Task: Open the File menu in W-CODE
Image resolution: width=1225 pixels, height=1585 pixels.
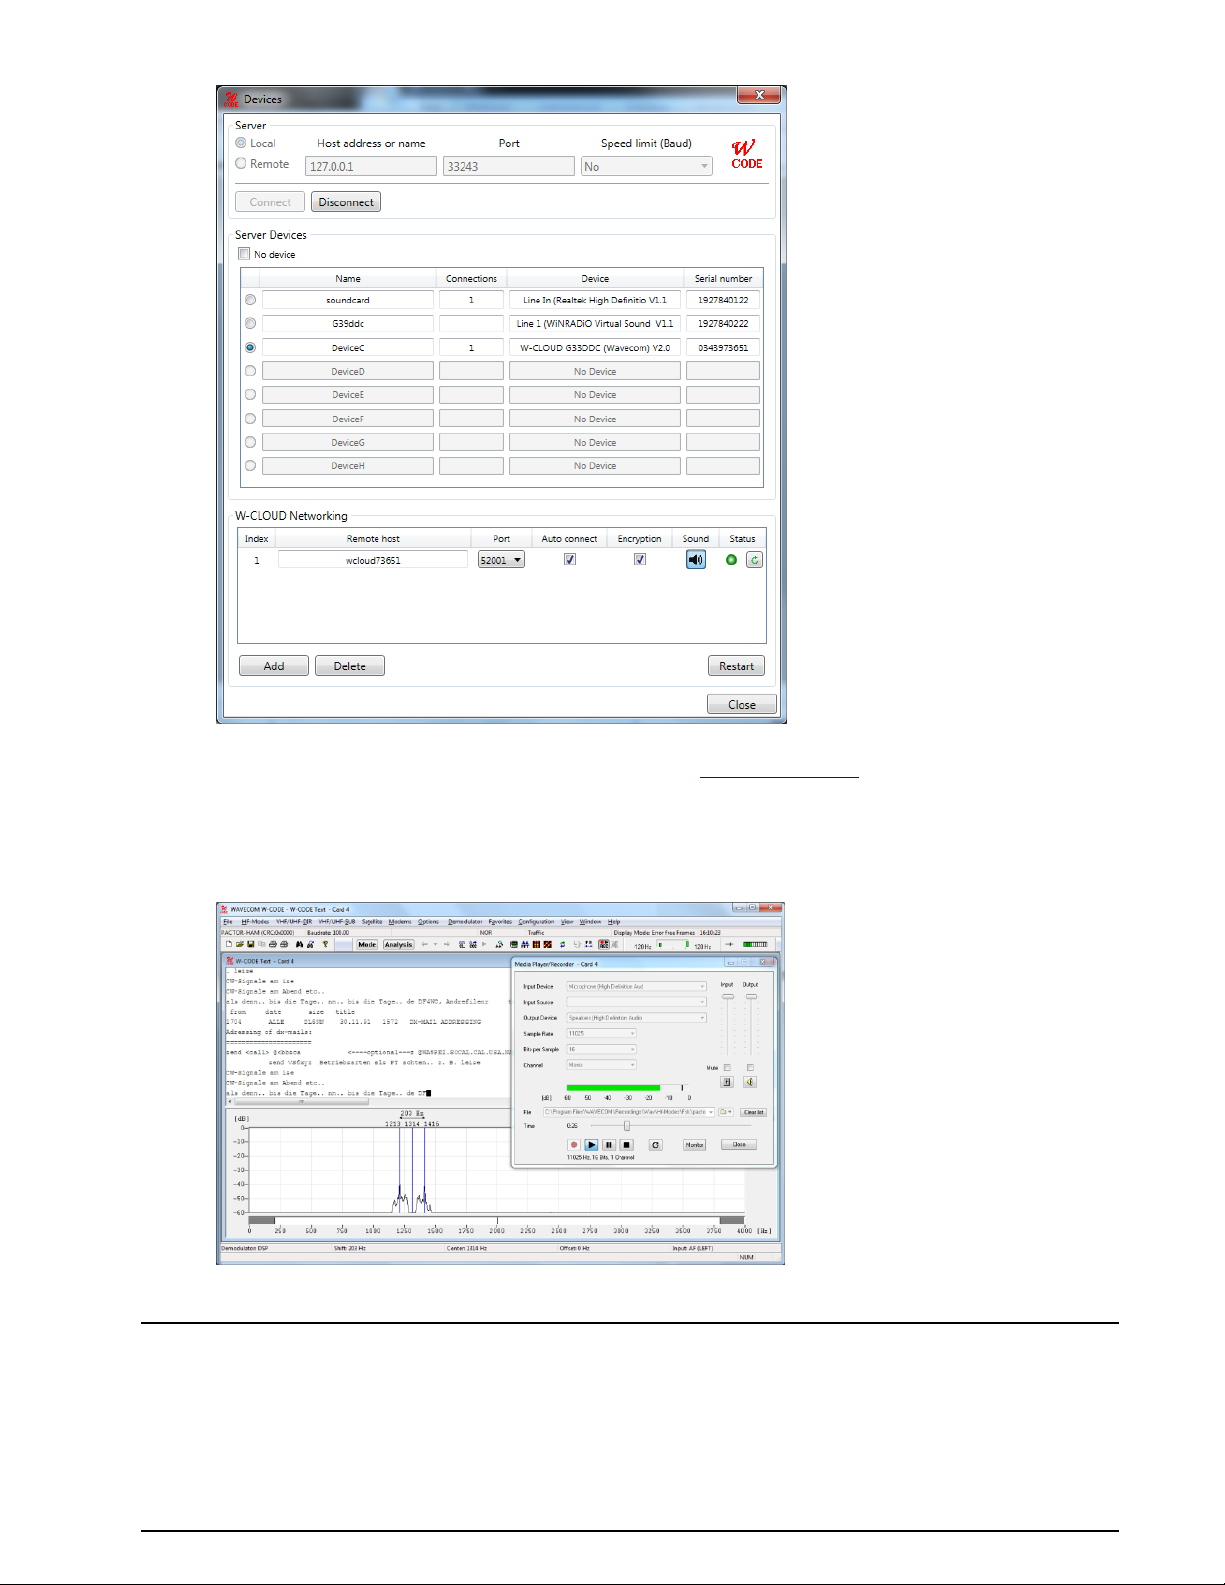Action: (228, 922)
